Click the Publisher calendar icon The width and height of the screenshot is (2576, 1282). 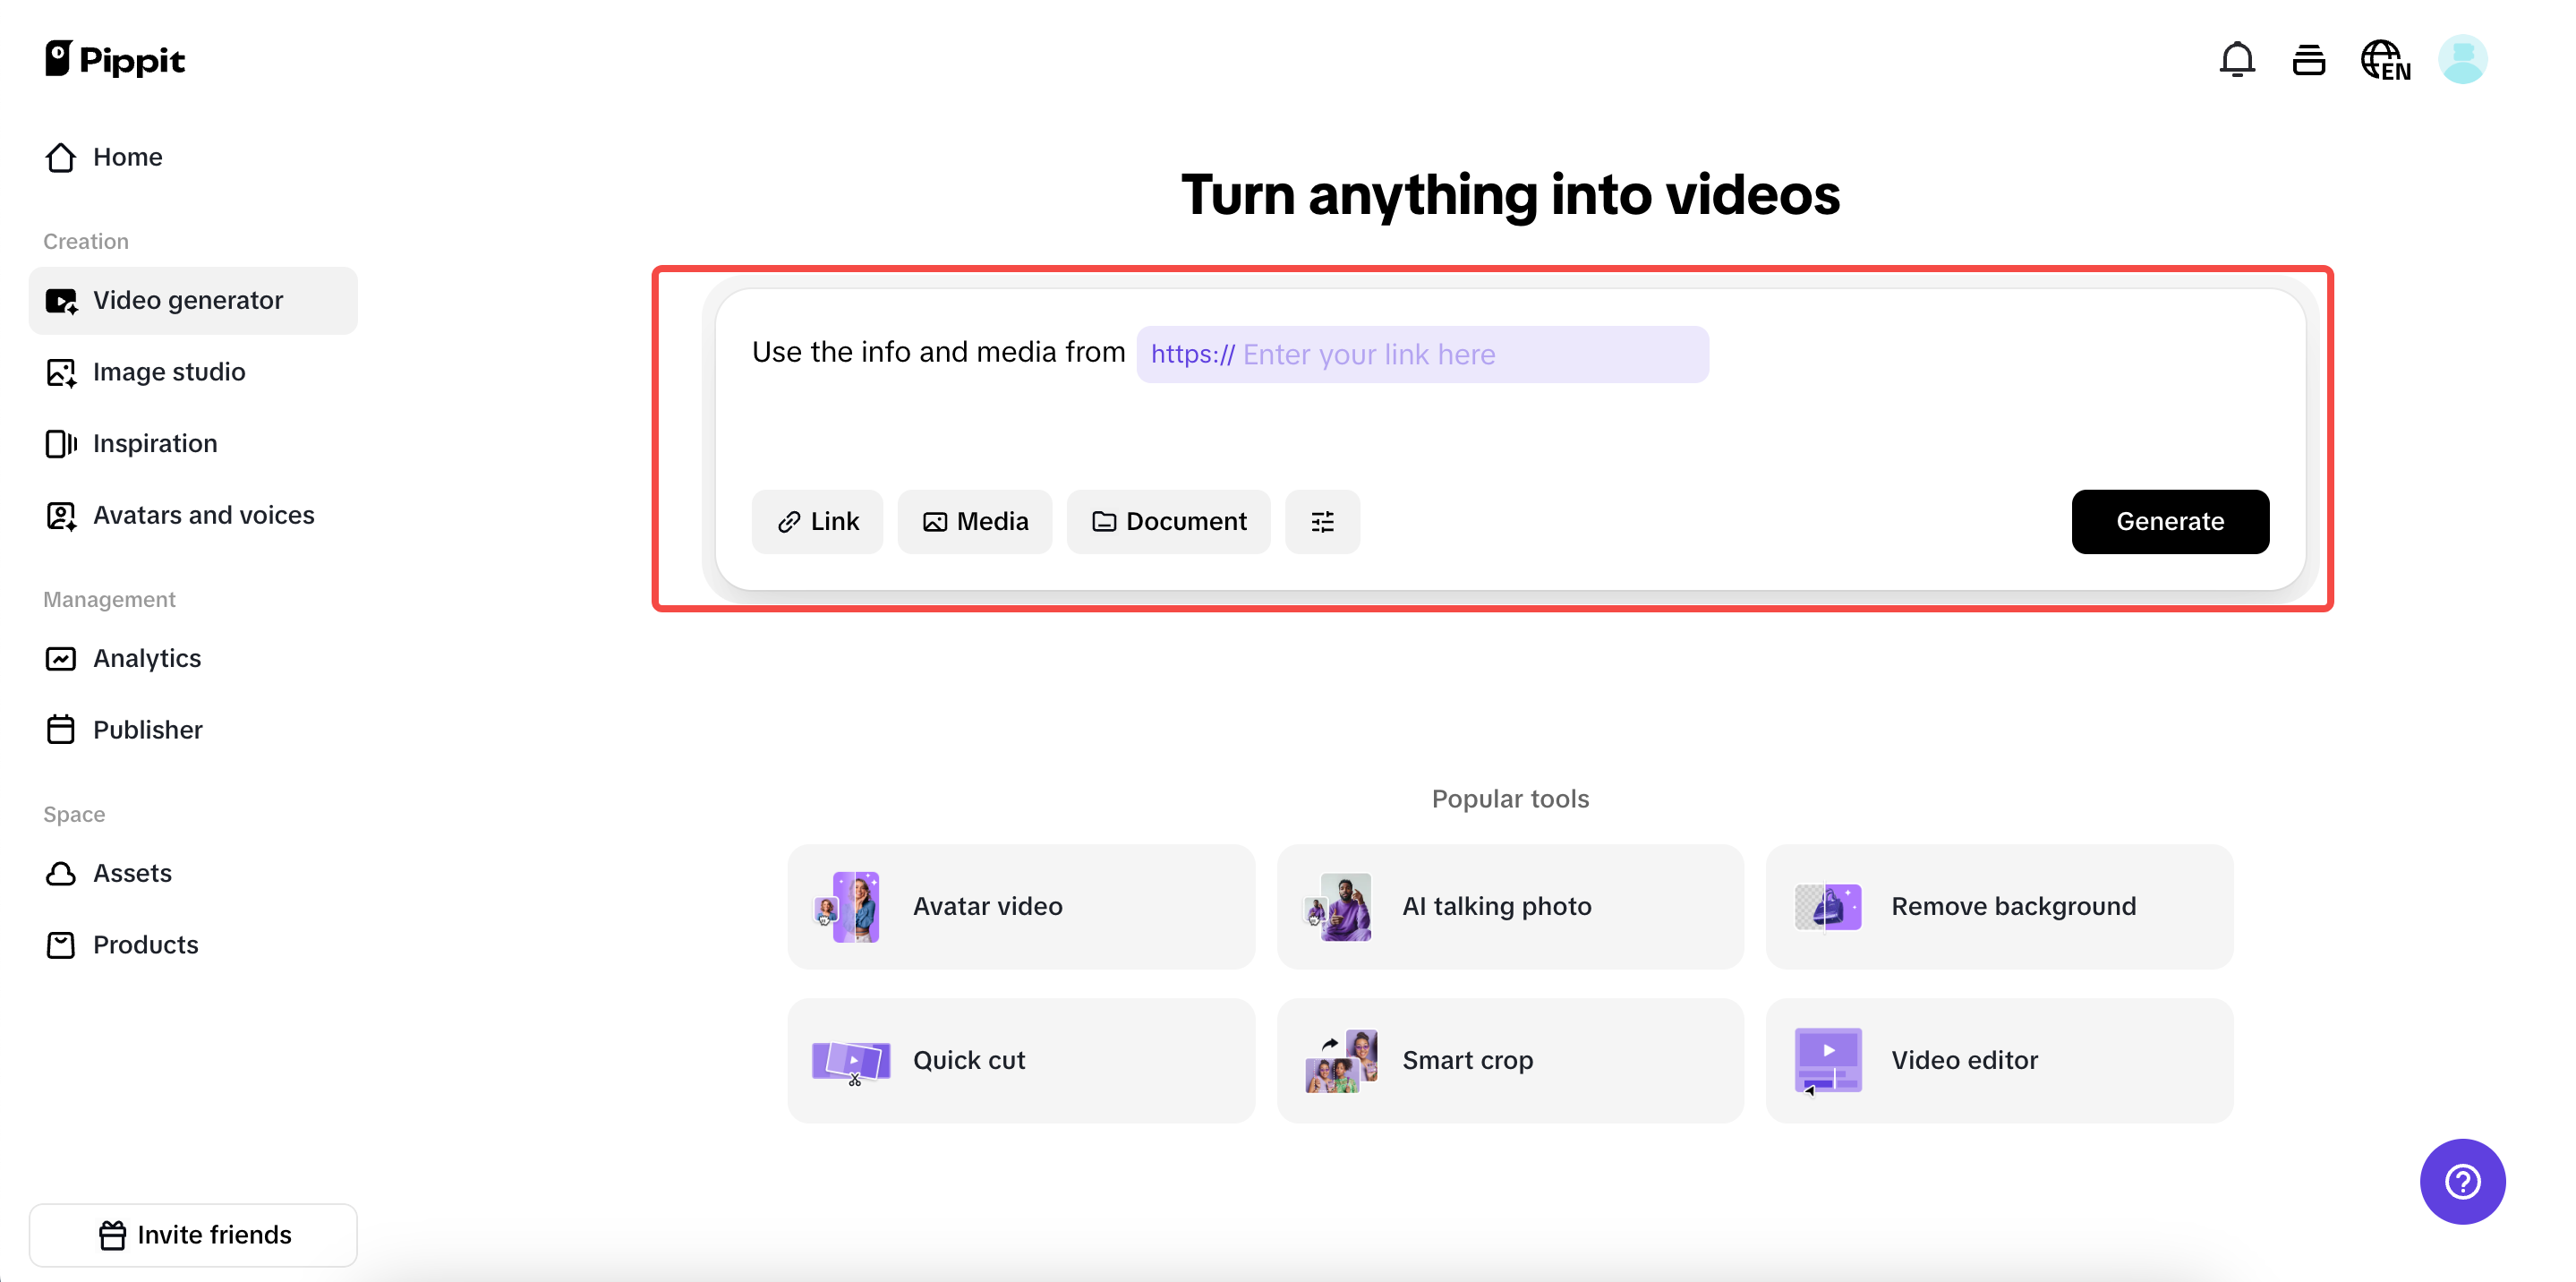[61, 729]
